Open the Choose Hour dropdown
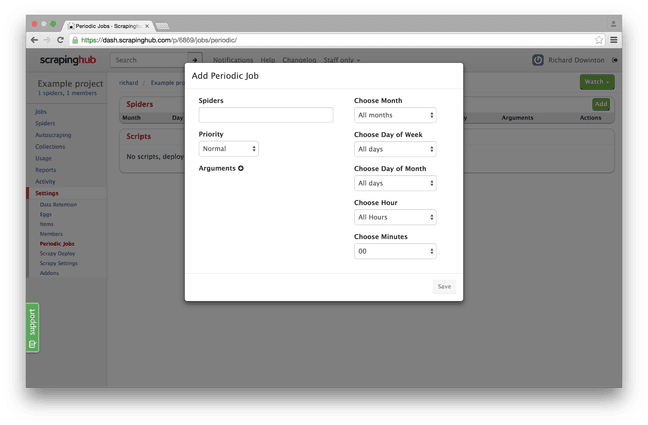 [395, 217]
